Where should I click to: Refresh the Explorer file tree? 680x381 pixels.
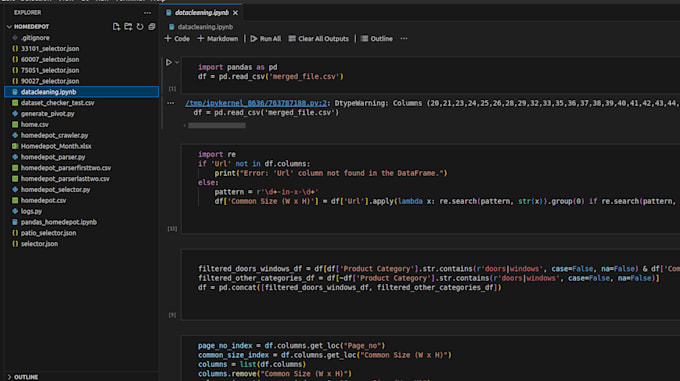tap(140, 27)
